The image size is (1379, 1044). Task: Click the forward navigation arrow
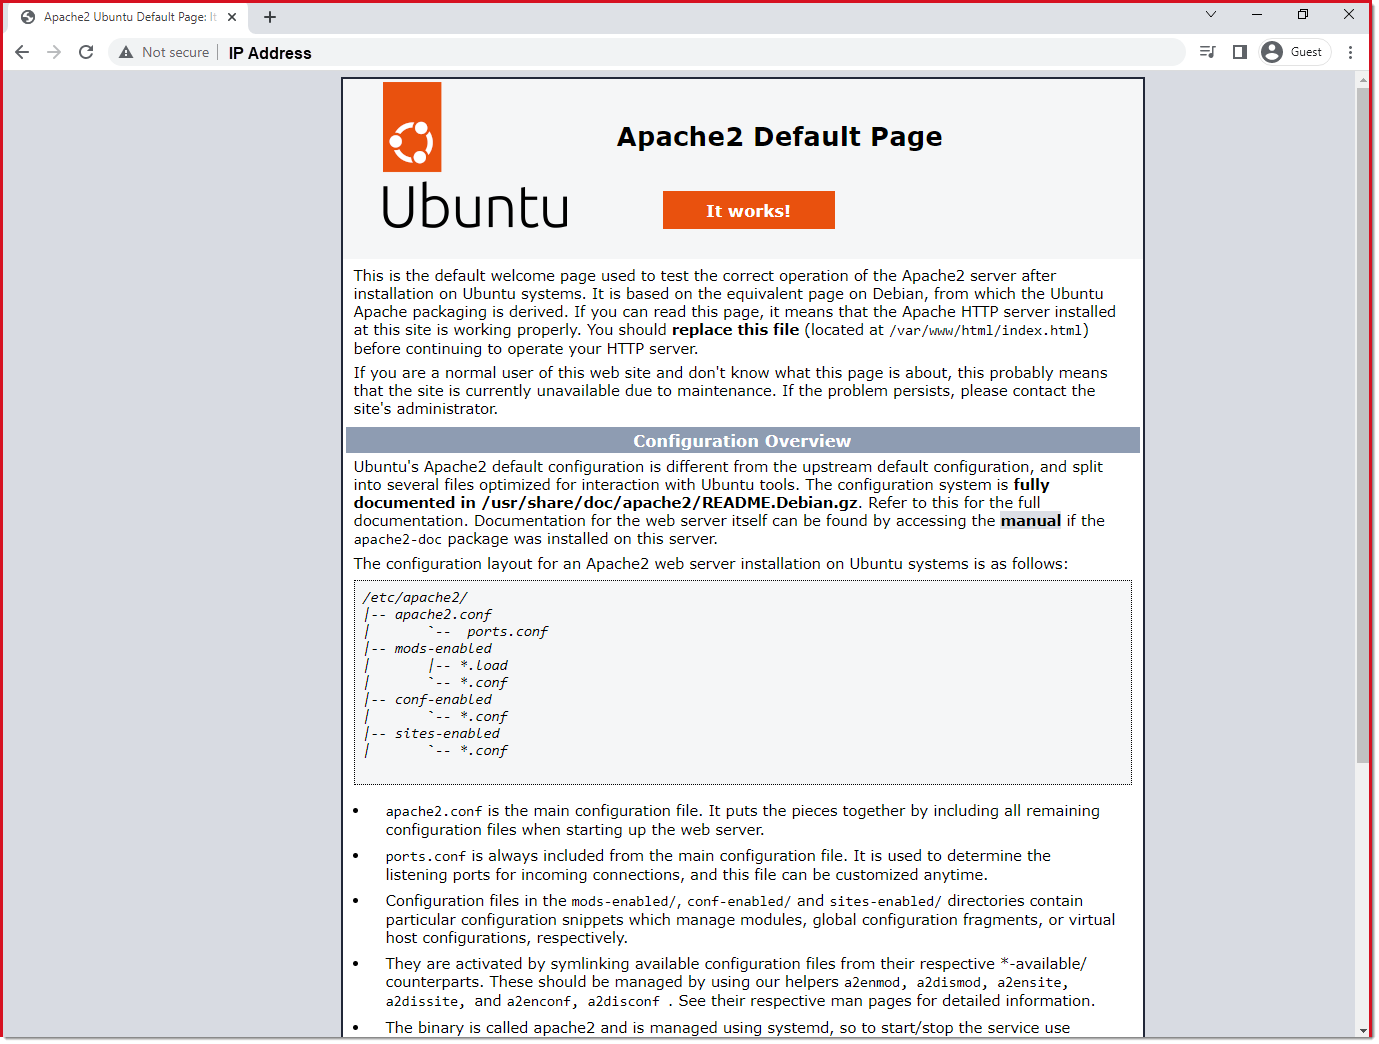pyautogui.click(x=54, y=52)
